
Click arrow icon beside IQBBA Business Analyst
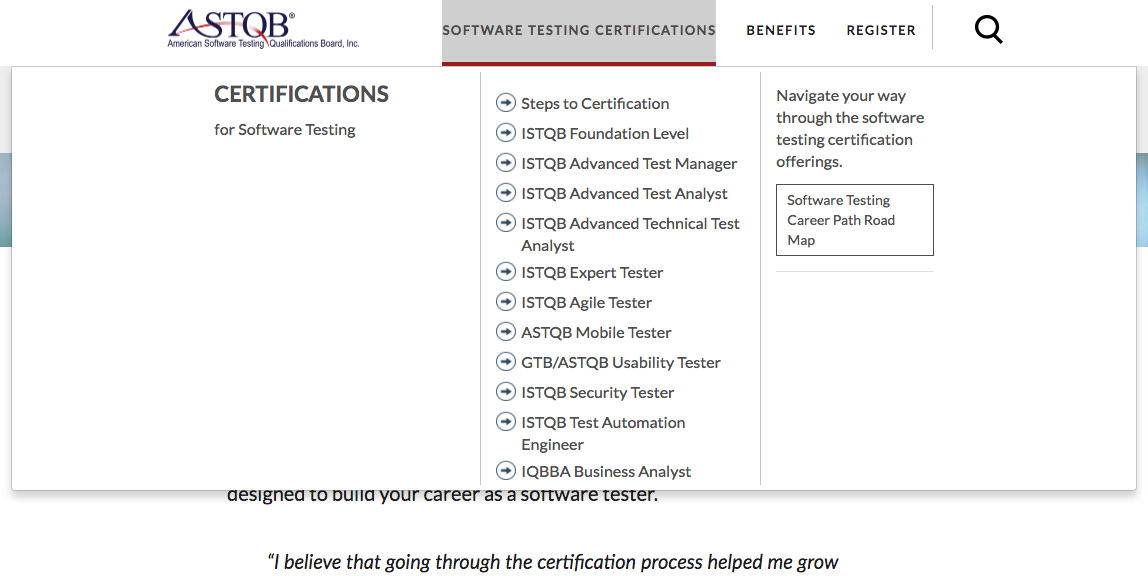click(x=506, y=471)
